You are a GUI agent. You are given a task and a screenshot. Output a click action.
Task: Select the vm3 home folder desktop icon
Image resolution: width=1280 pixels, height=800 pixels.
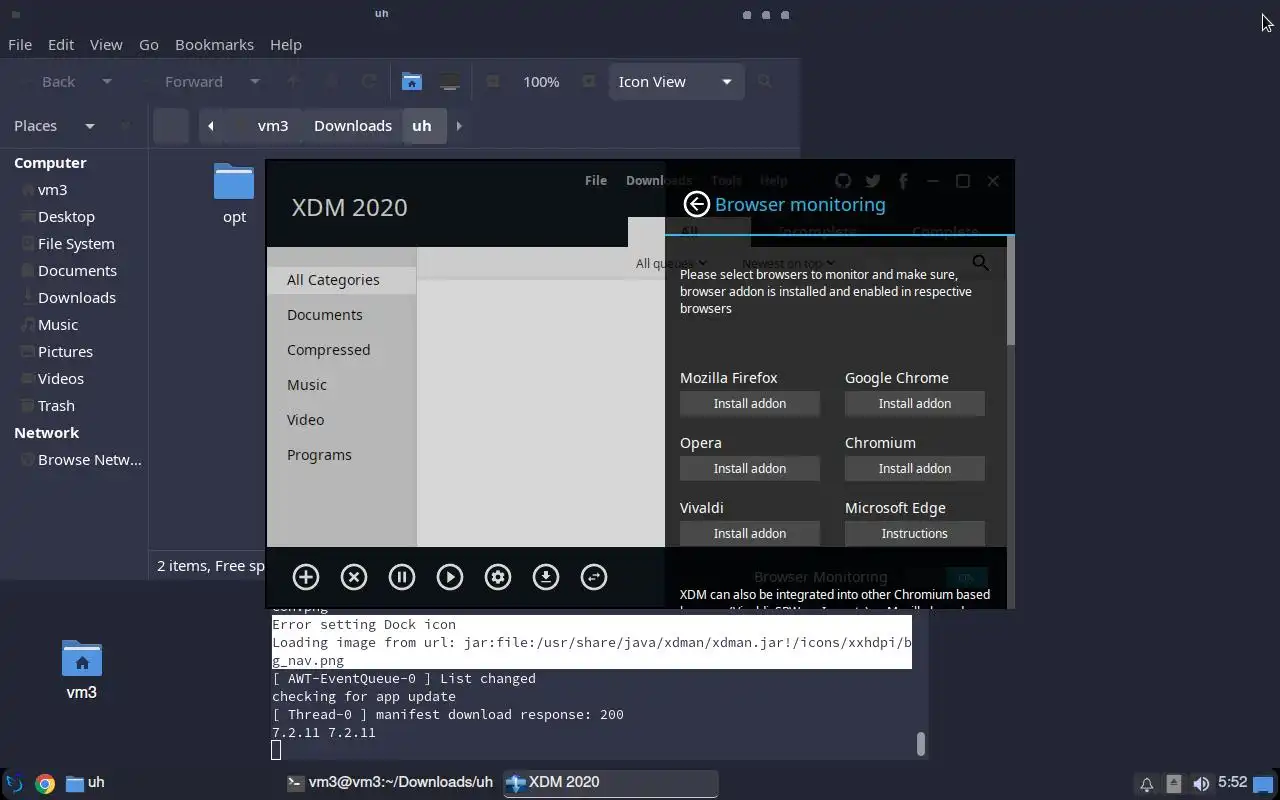(81, 669)
